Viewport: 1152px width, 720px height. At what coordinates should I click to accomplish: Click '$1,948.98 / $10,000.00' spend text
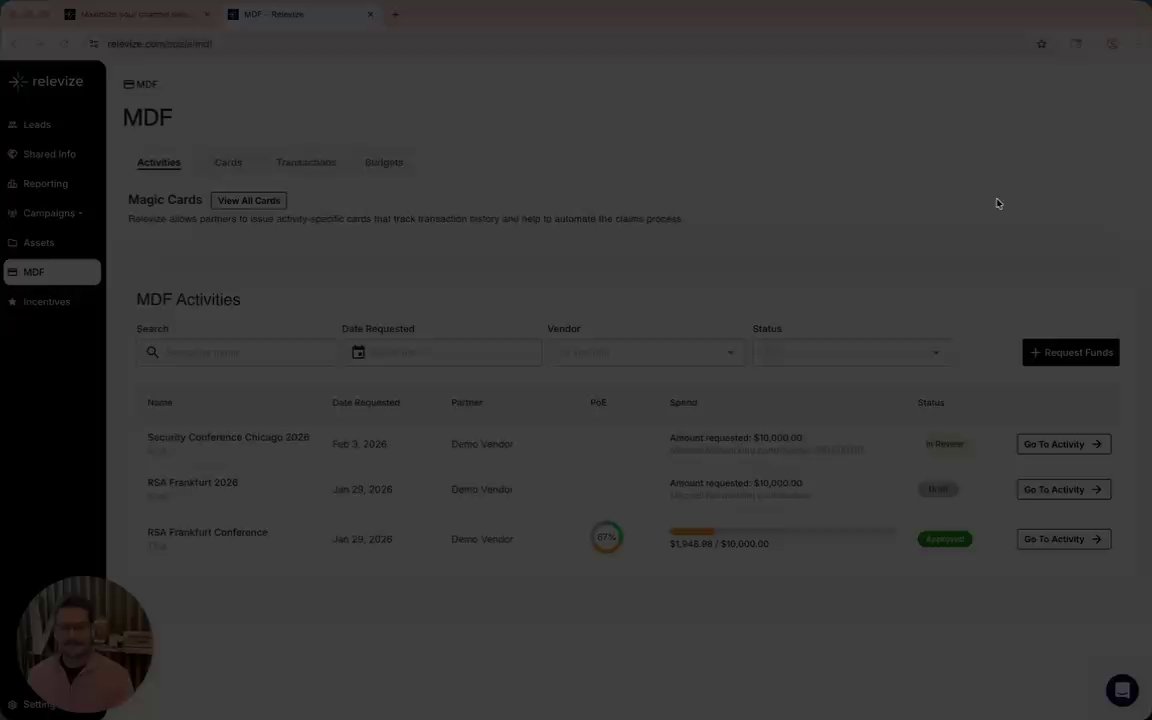click(x=719, y=544)
